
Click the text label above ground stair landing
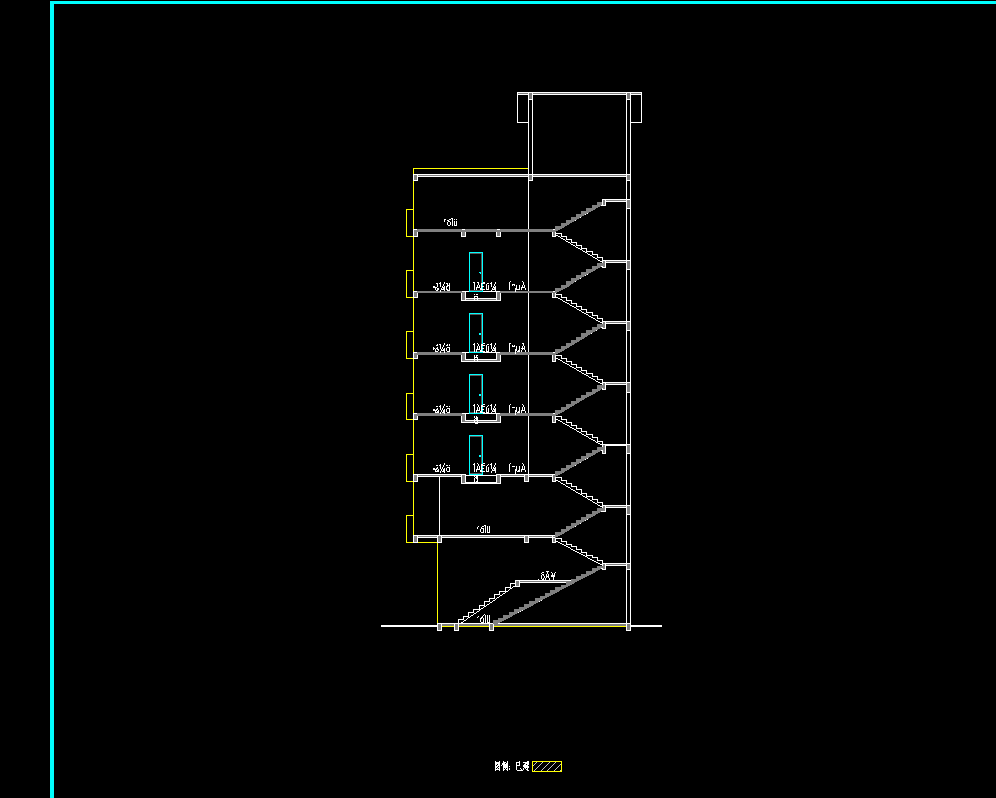click(547, 577)
